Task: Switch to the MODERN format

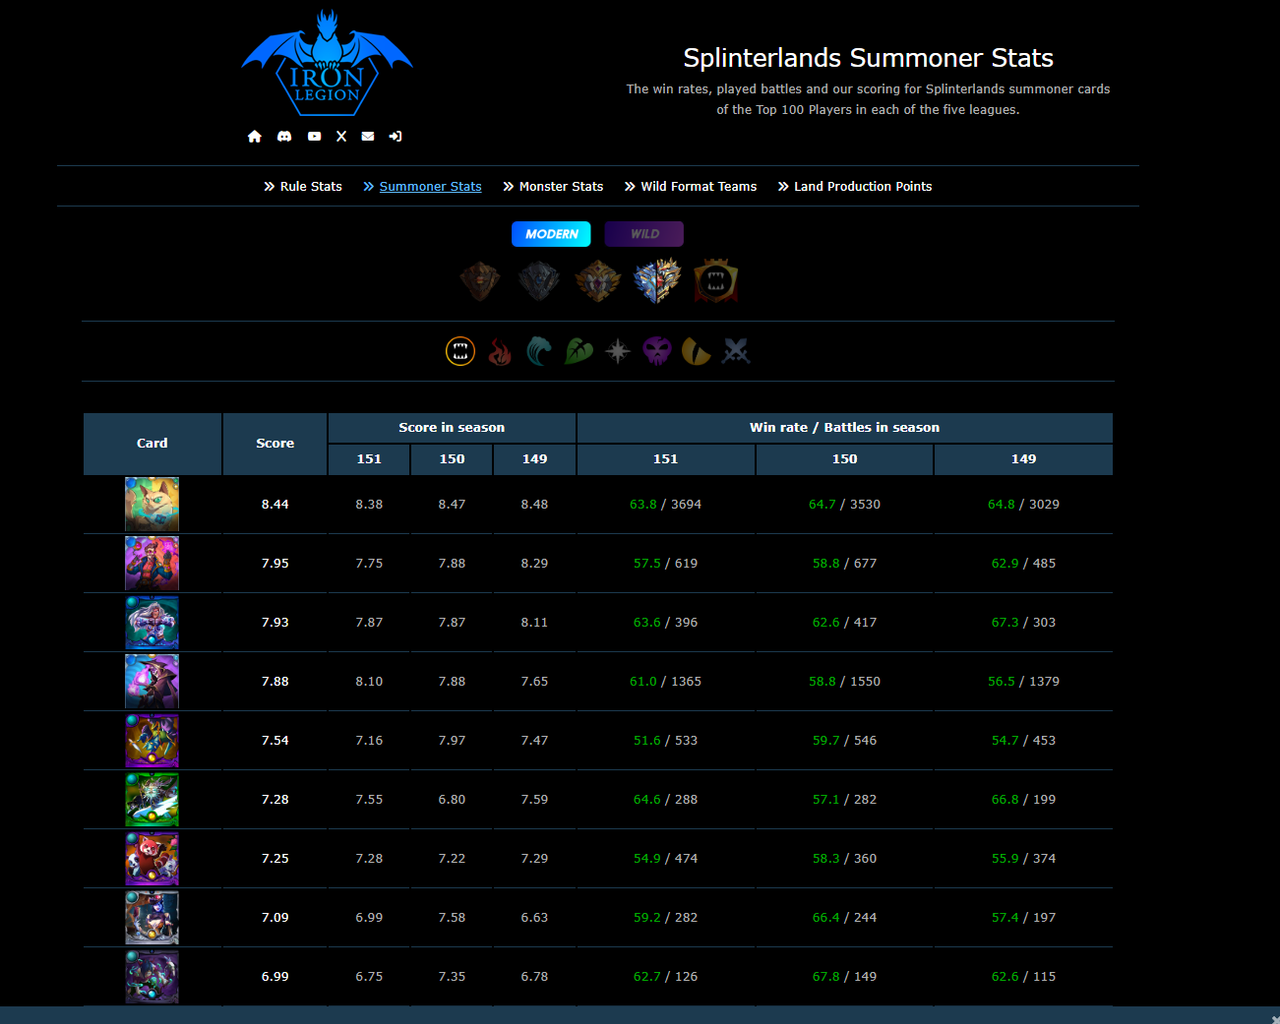Action: click(x=551, y=234)
